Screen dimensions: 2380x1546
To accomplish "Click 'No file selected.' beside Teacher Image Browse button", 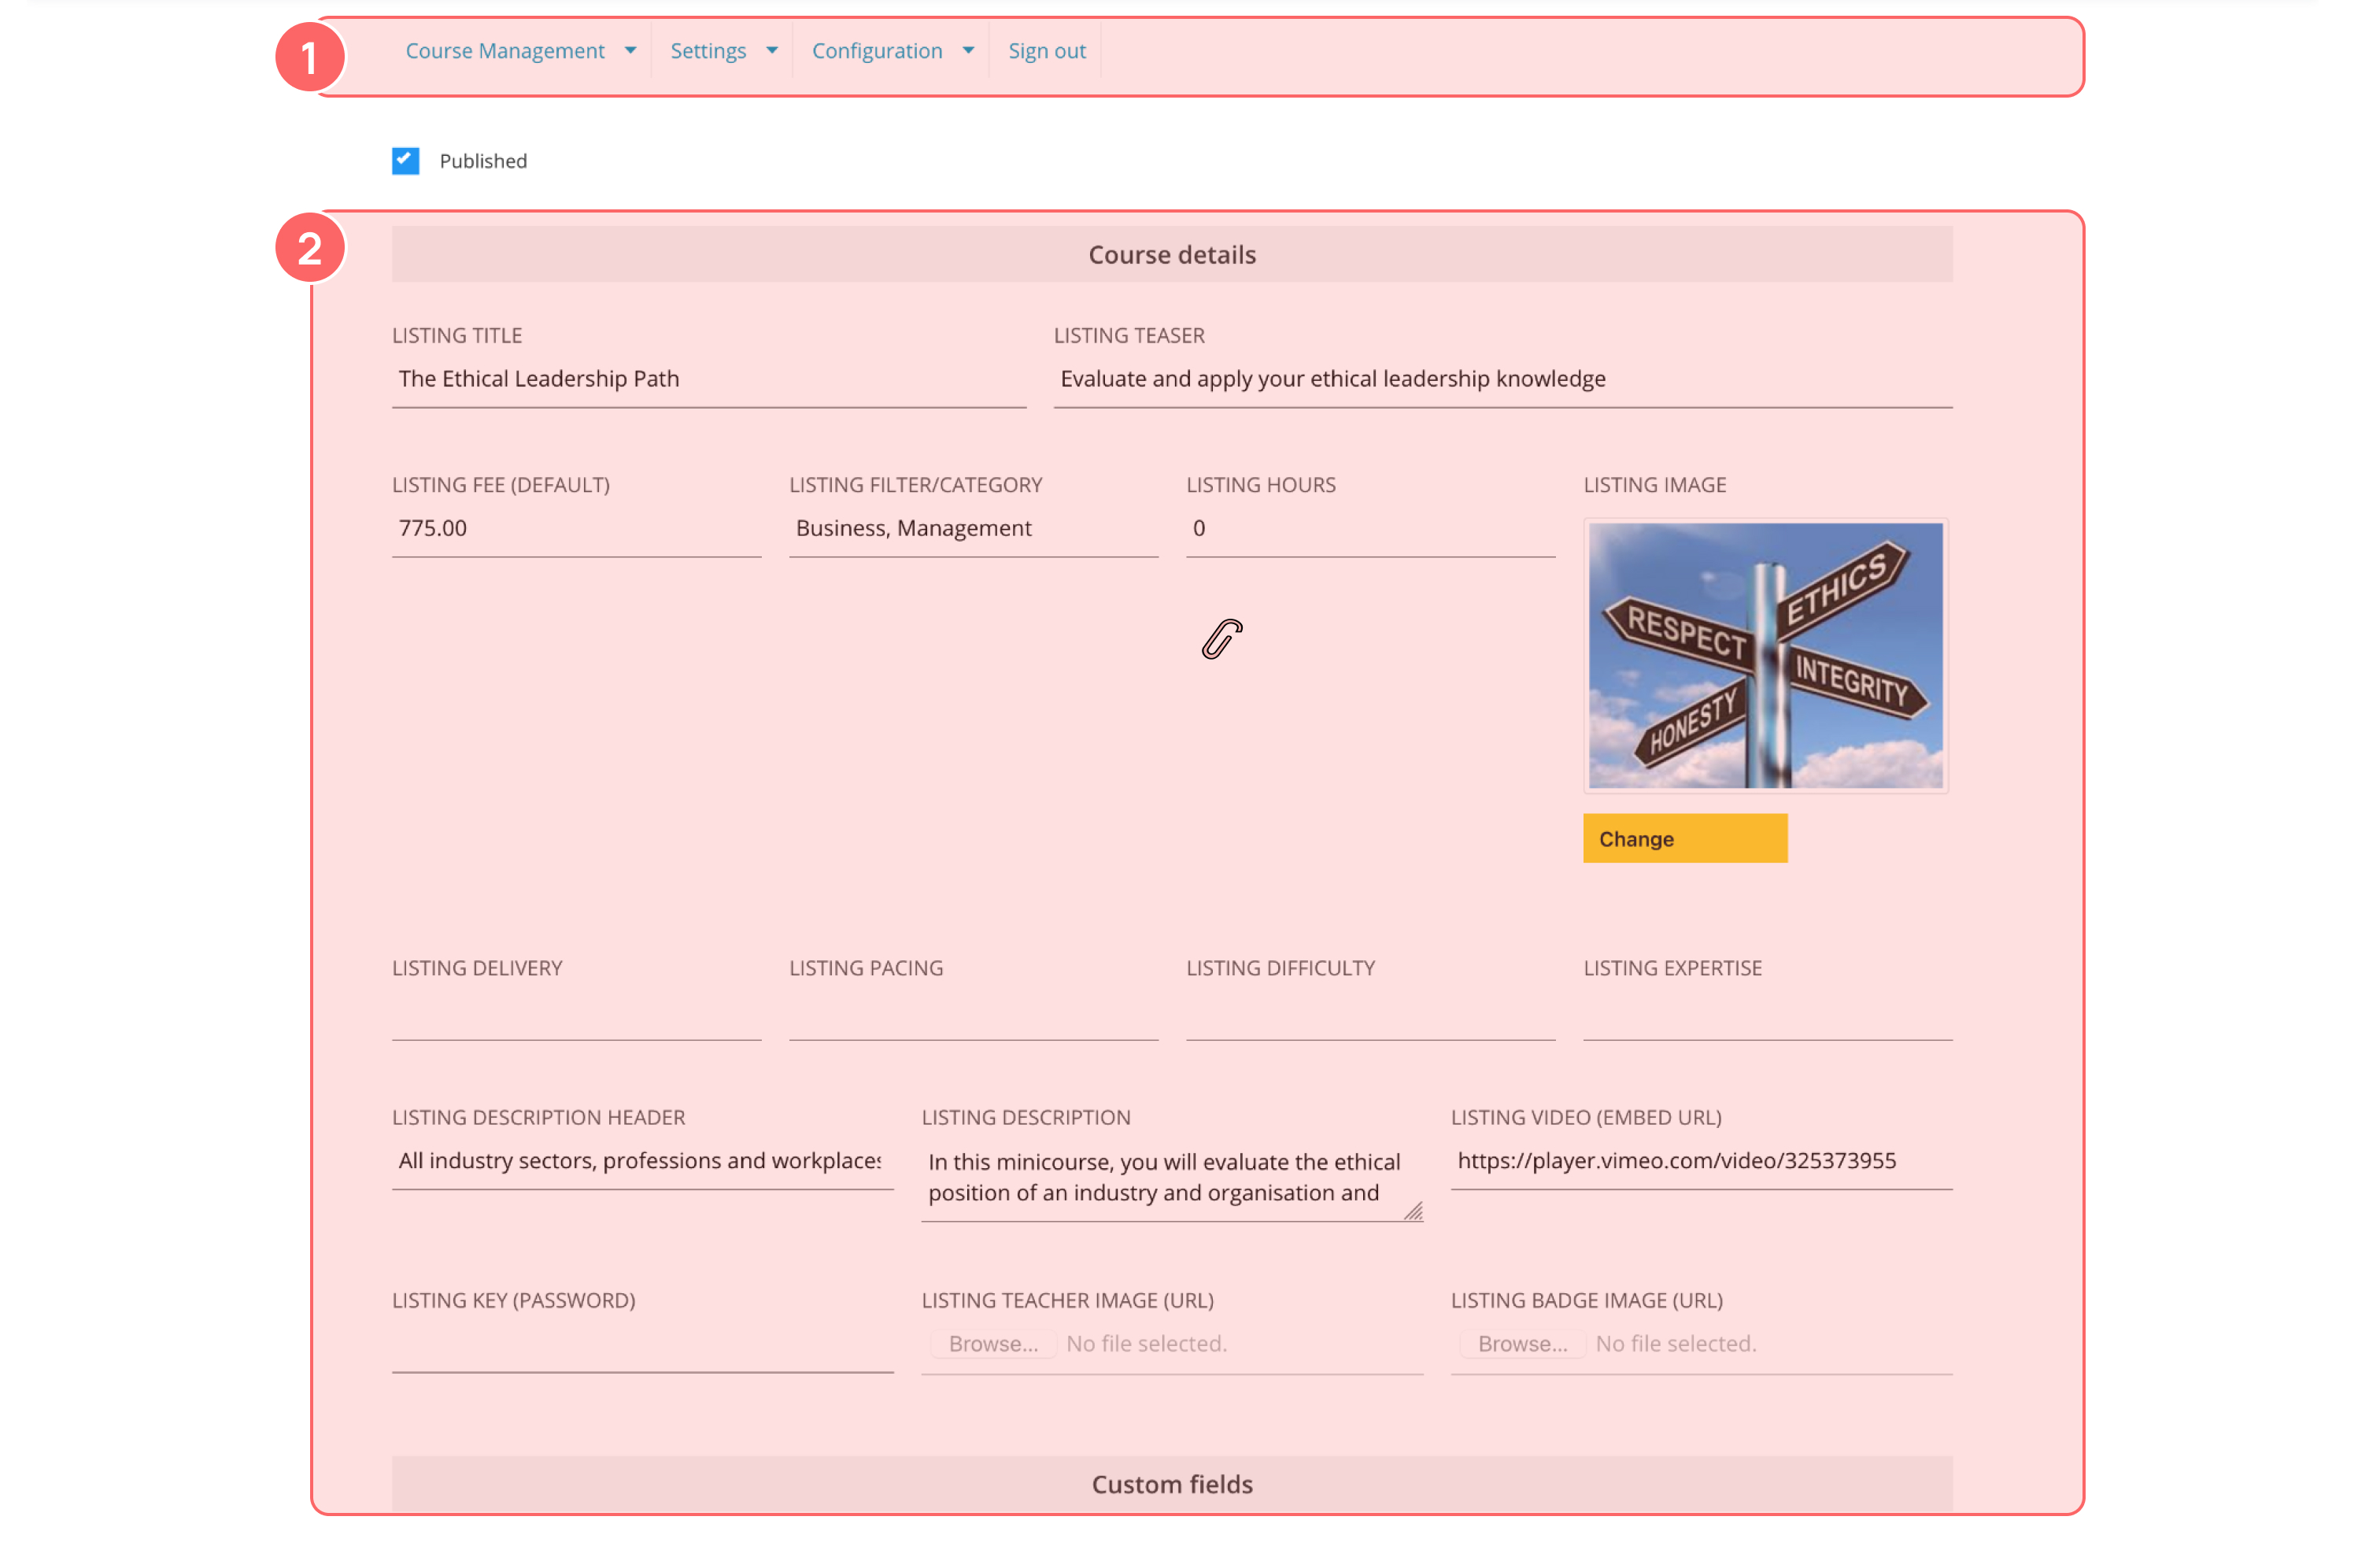I will point(1147,1344).
